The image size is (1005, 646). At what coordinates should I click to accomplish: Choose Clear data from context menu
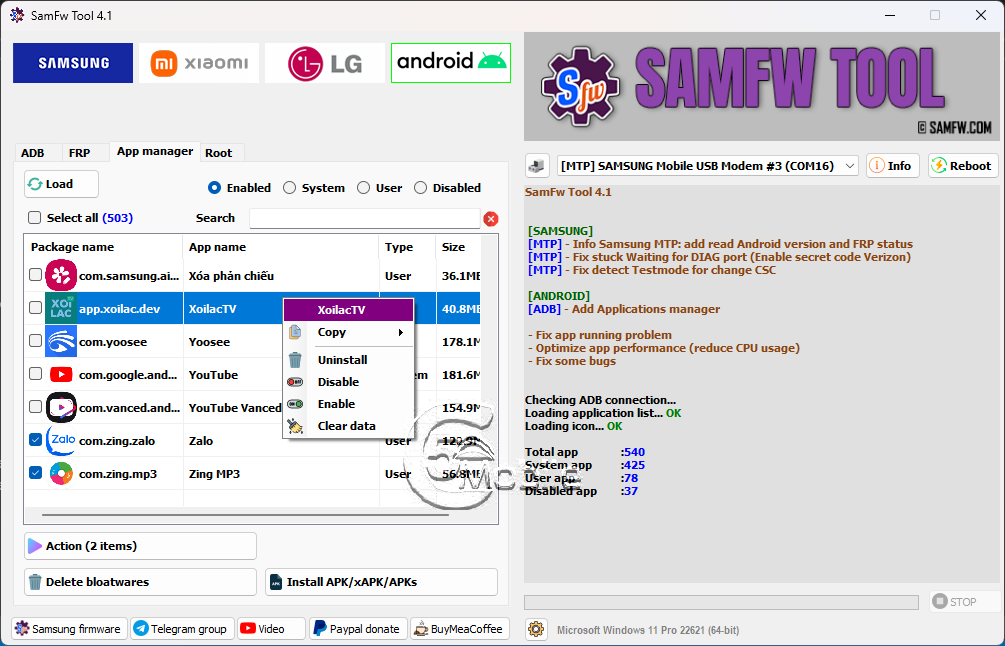[x=348, y=426]
